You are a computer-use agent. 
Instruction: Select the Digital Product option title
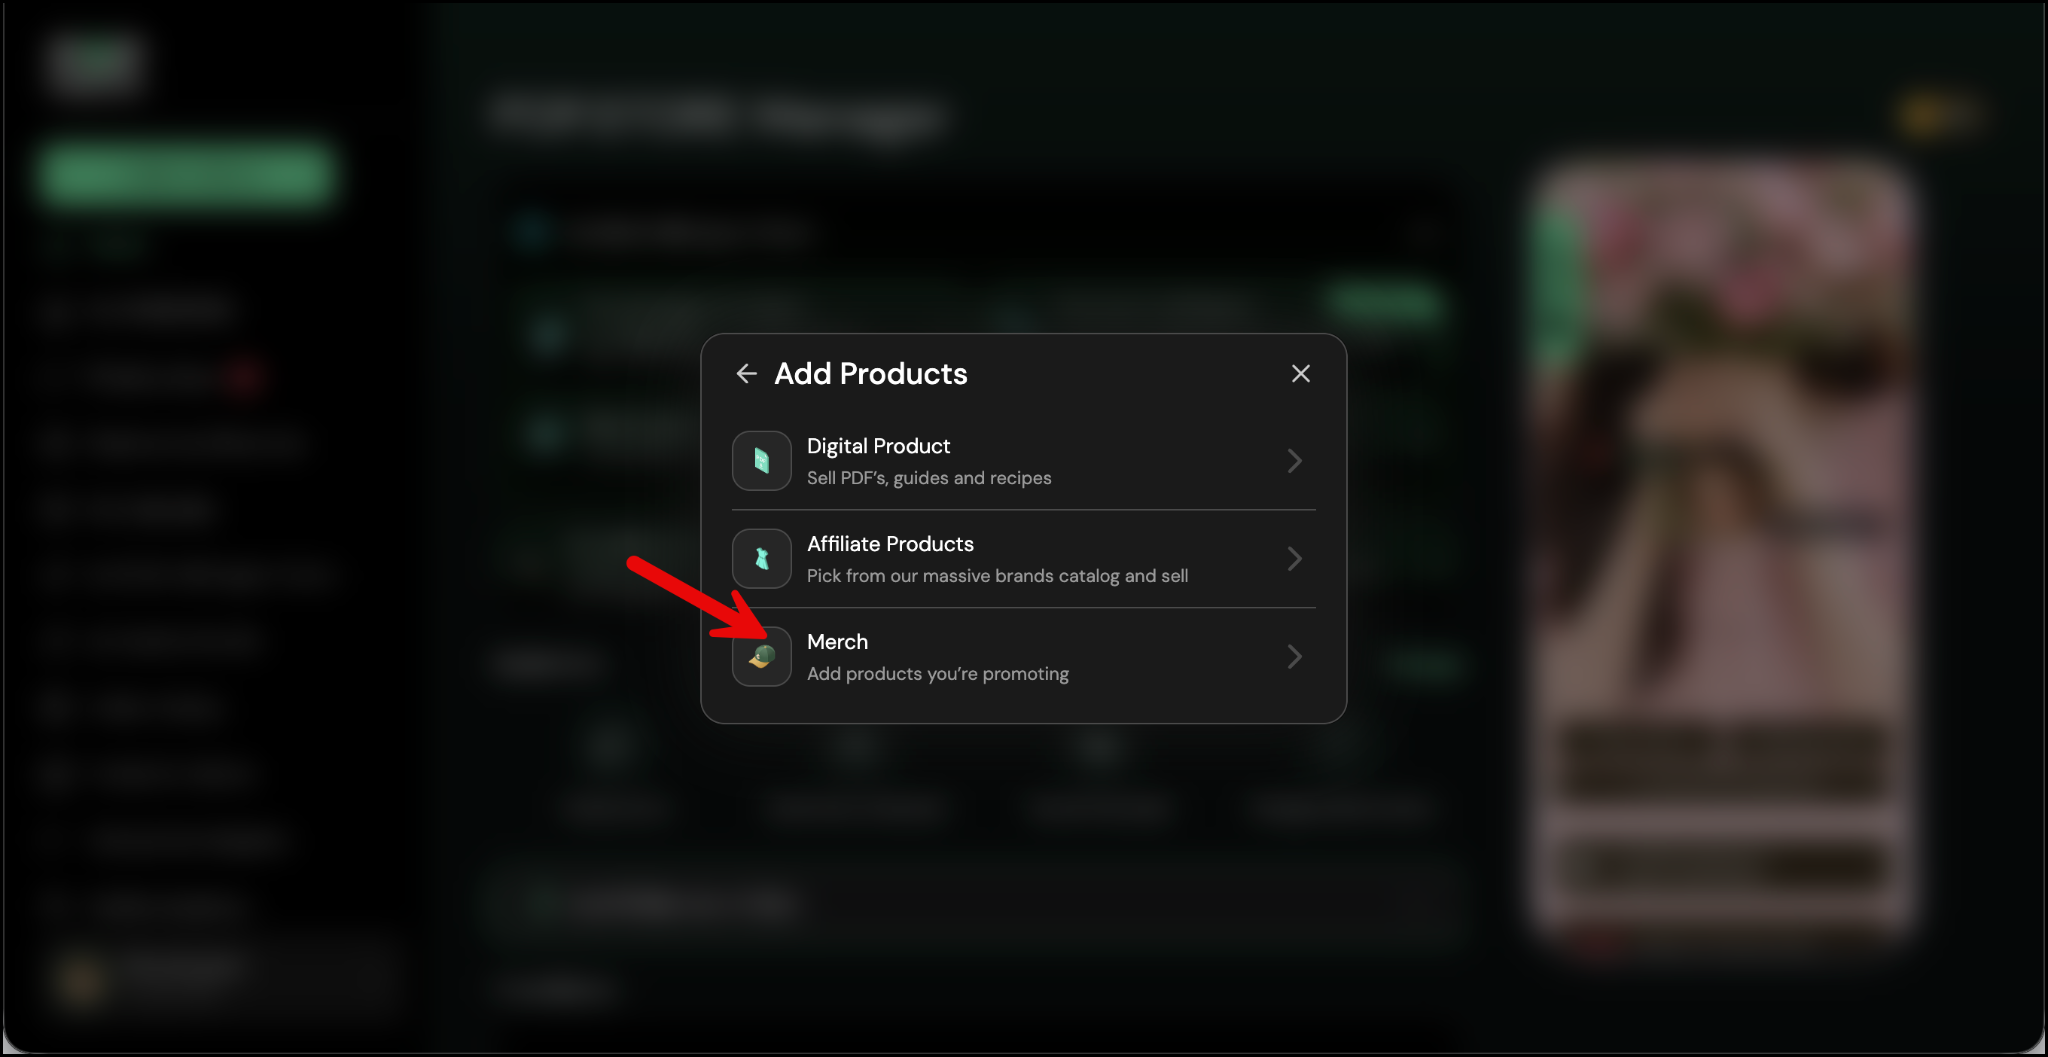click(x=878, y=446)
